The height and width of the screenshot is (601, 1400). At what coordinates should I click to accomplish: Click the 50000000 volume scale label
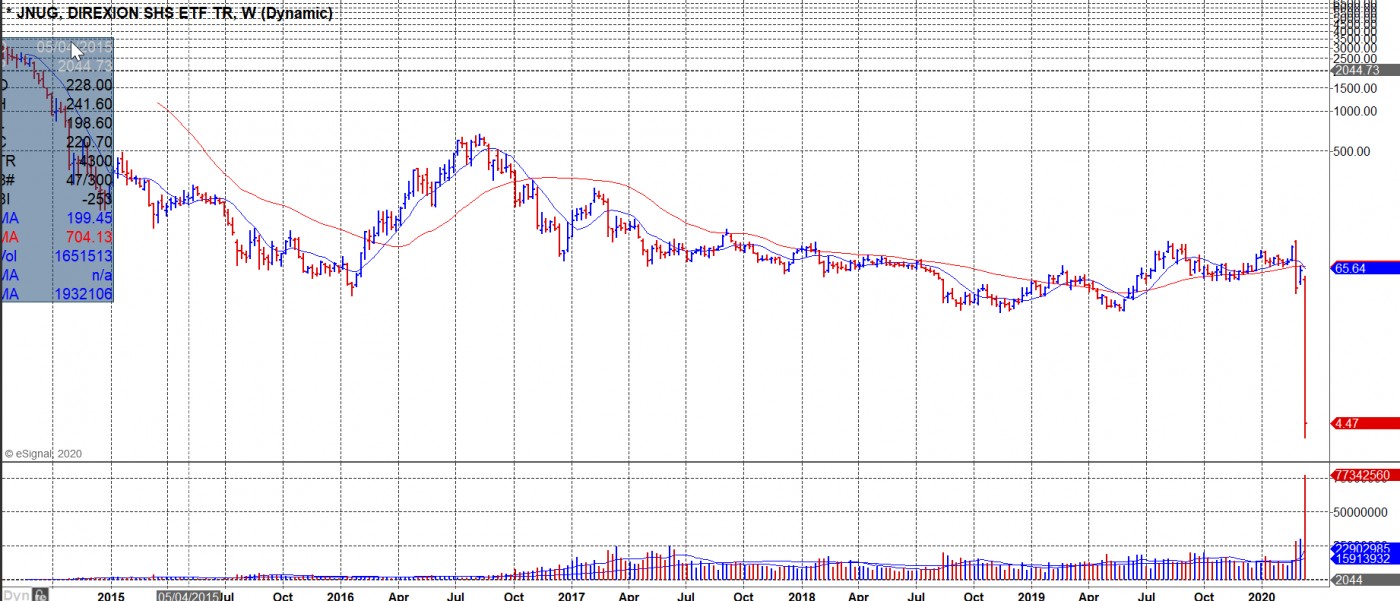(x=1359, y=512)
